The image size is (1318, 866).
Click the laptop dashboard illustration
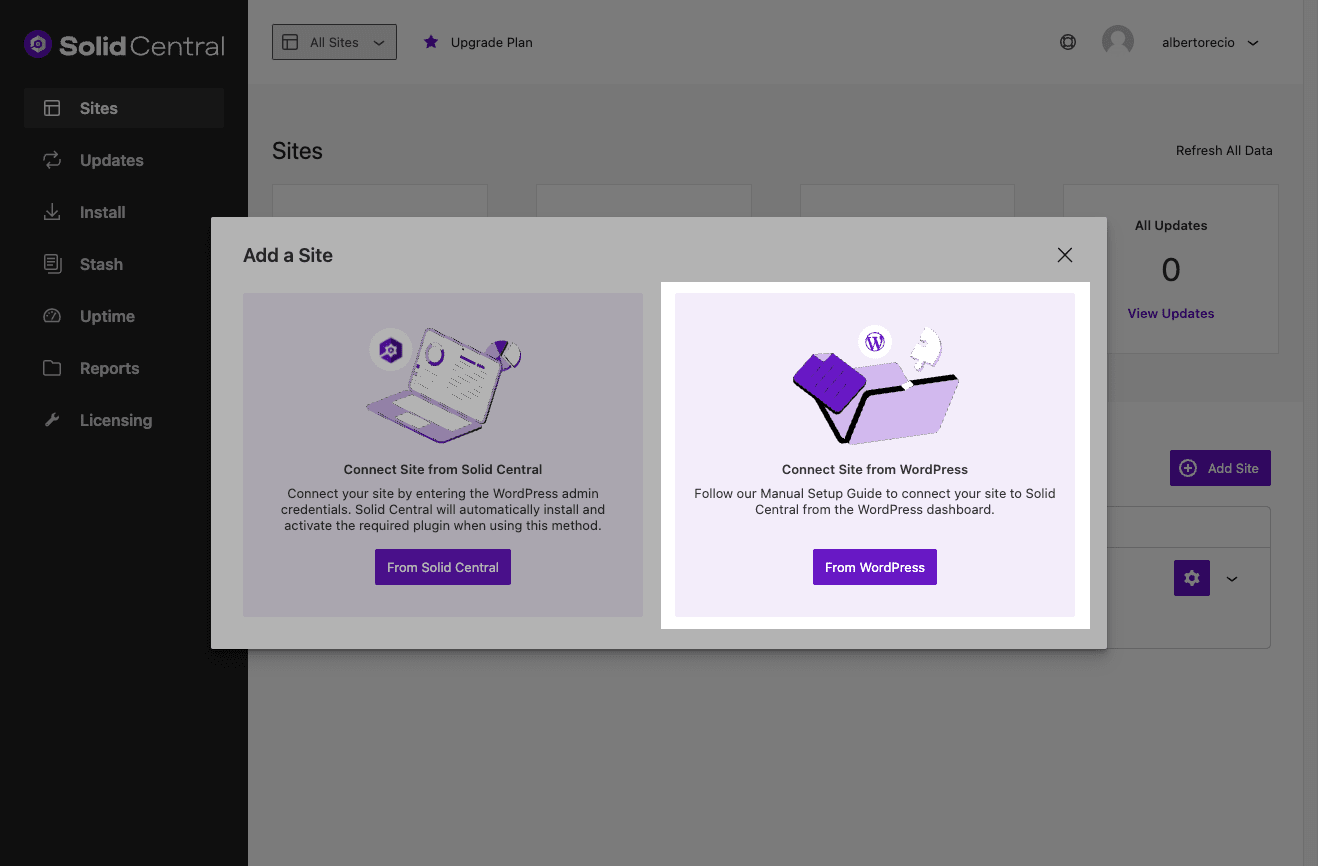pos(443,384)
